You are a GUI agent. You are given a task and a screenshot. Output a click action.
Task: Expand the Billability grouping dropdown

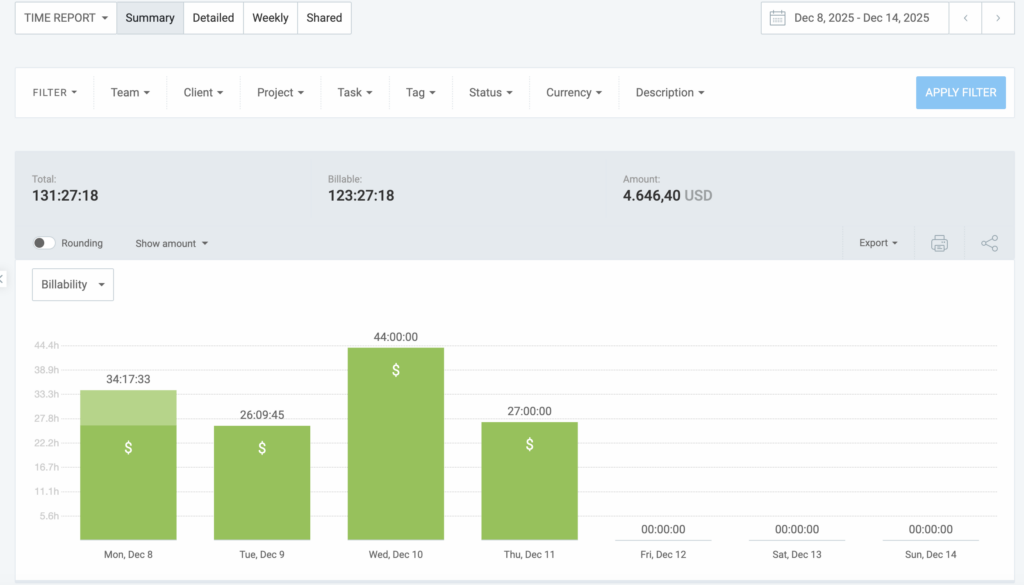point(73,284)
